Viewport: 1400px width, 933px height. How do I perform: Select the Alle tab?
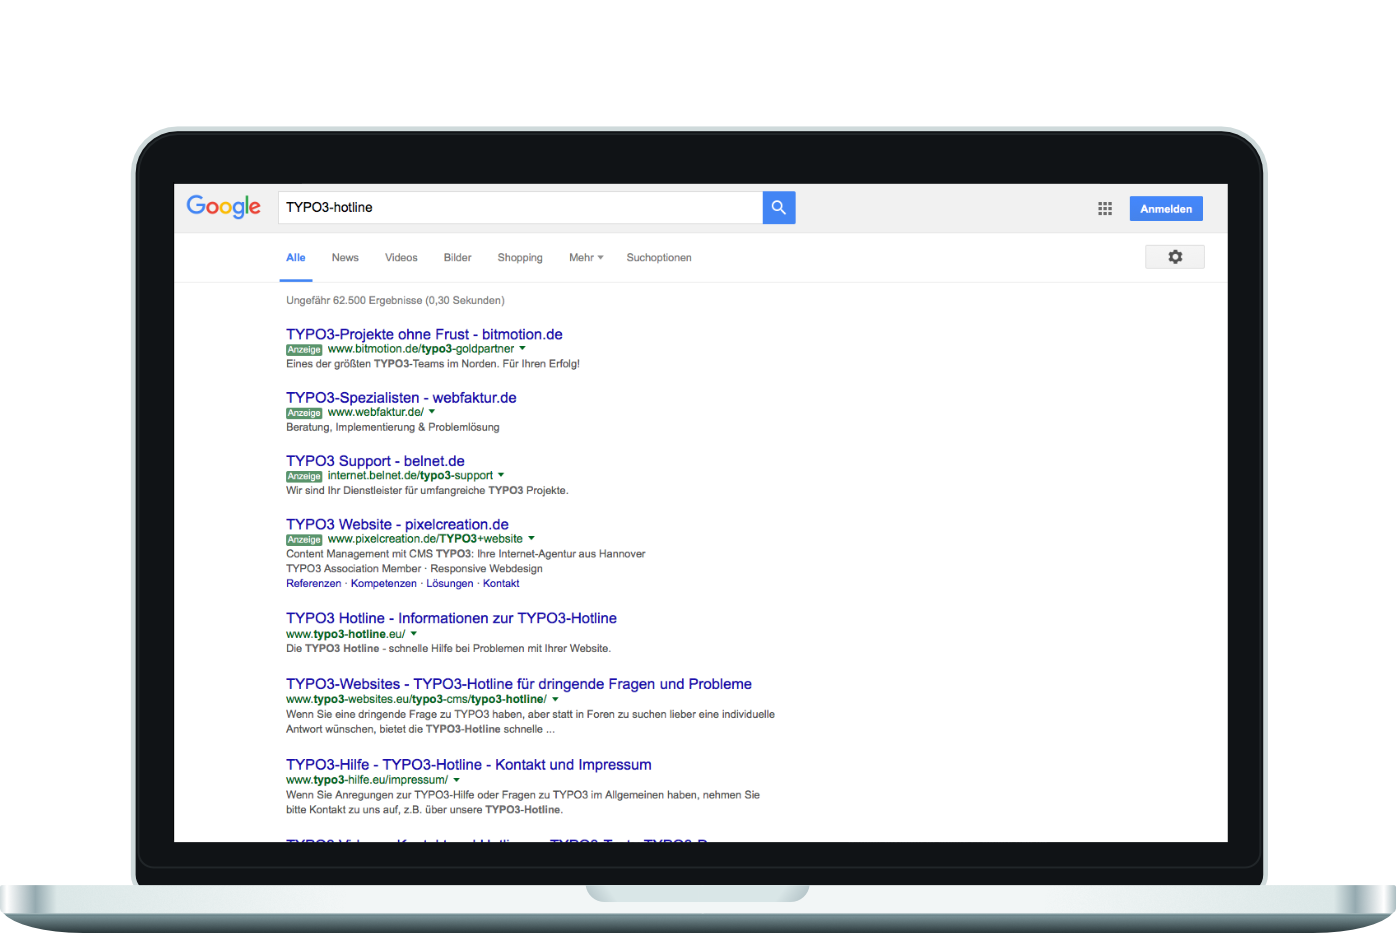[296, 258]
